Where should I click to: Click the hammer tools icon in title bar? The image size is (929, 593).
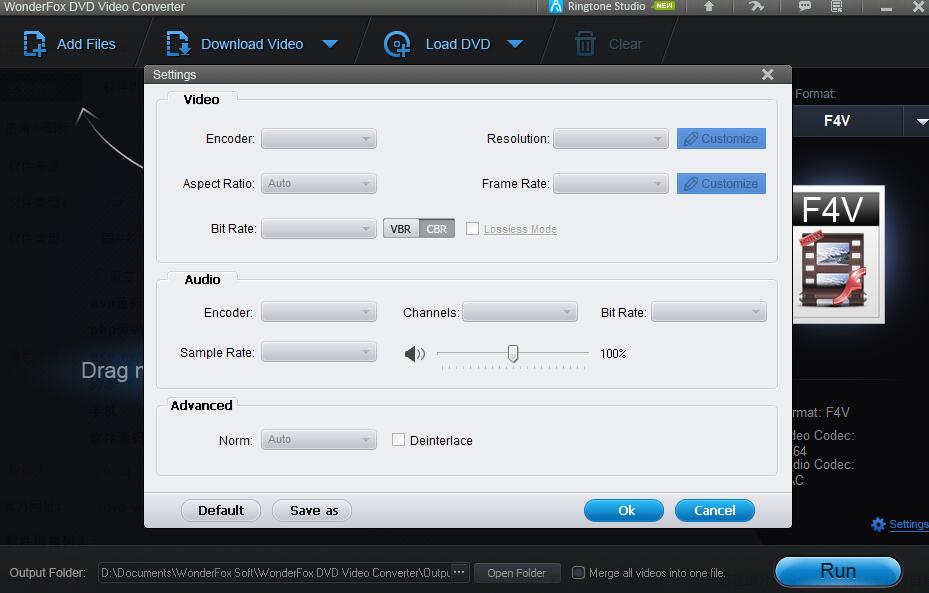pos(756,7)
